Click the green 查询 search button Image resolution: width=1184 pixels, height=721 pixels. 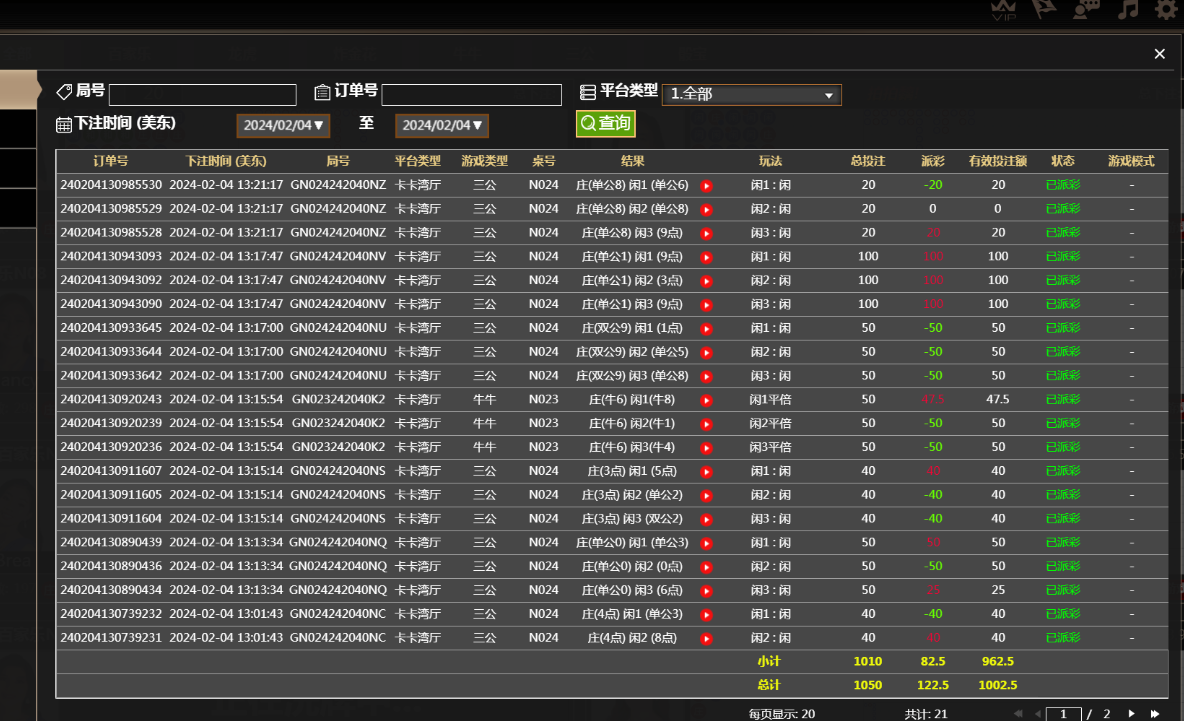coord(606,123)
